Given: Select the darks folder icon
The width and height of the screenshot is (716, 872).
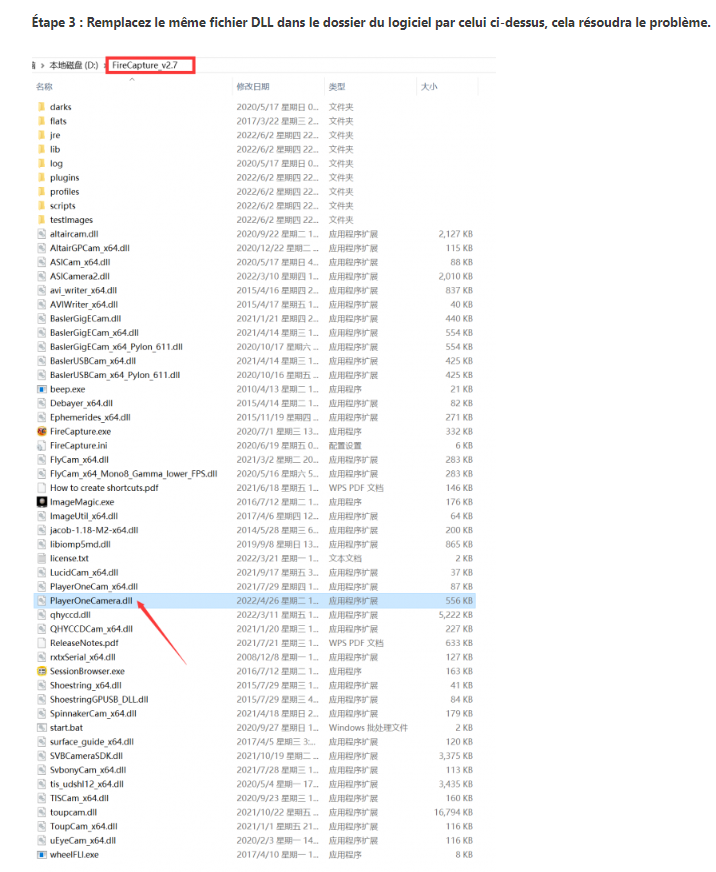Looking at the screenshot, I should point(42,107).
